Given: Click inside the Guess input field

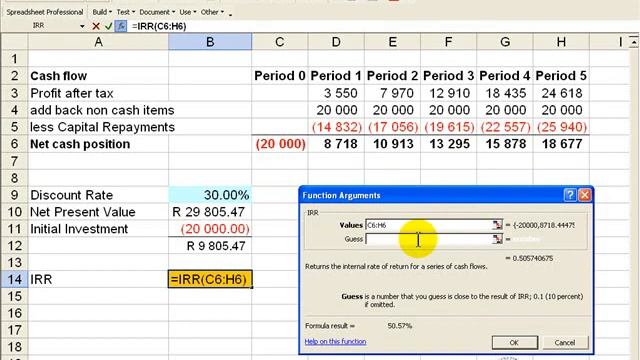Looking at the screenshot, I should coord(429,239).
